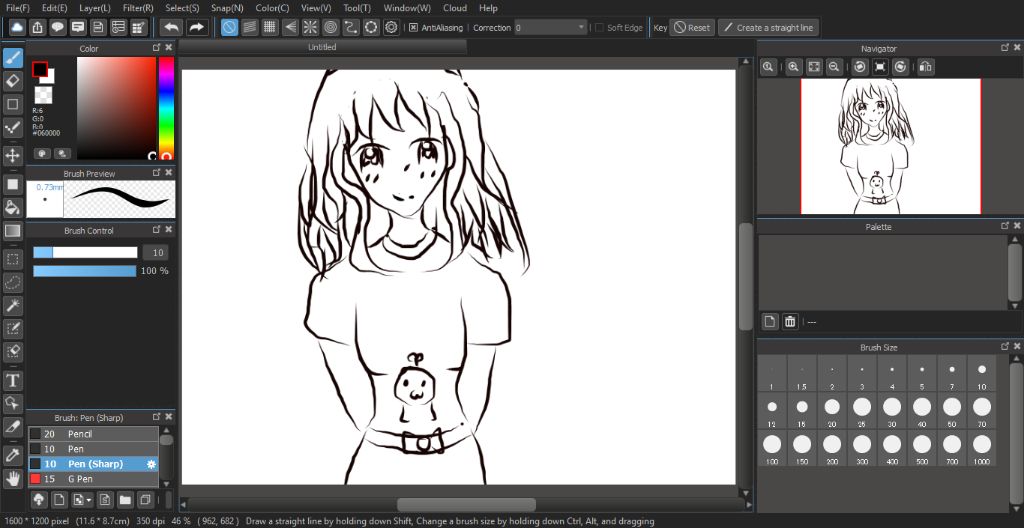
Task: Open the brush folder icon
Action: (x=125, y=500)
